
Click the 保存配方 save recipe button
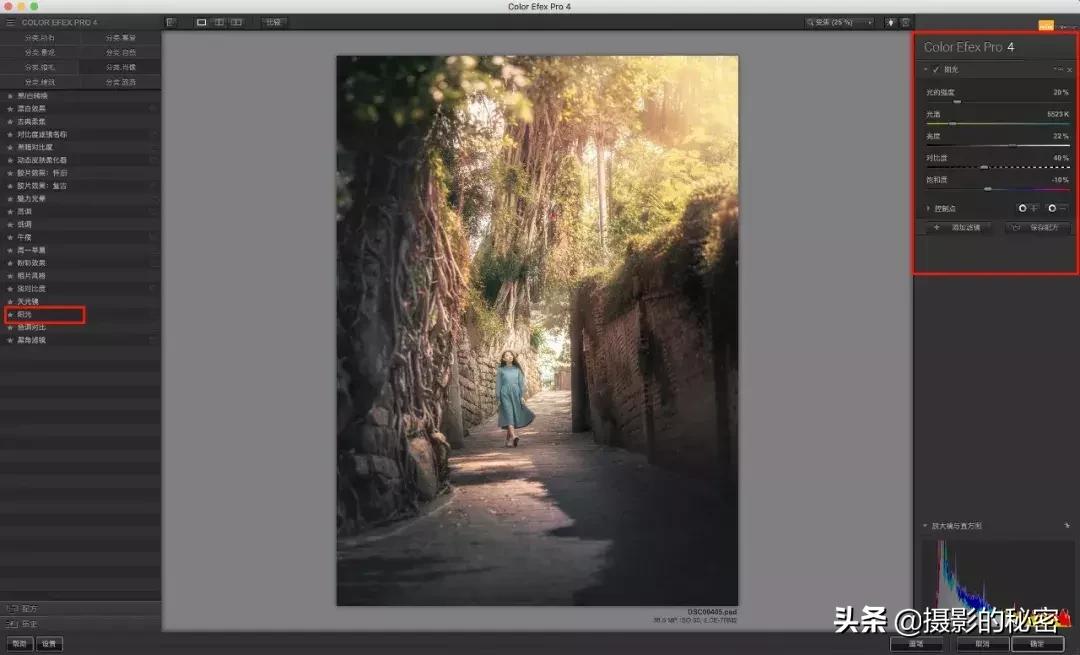pos(1038,228)
